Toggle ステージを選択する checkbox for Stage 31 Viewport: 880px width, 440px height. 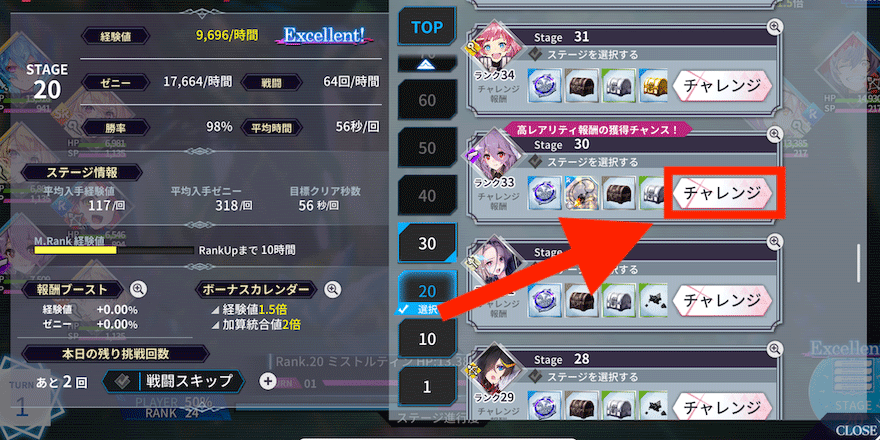pos(535,54)
